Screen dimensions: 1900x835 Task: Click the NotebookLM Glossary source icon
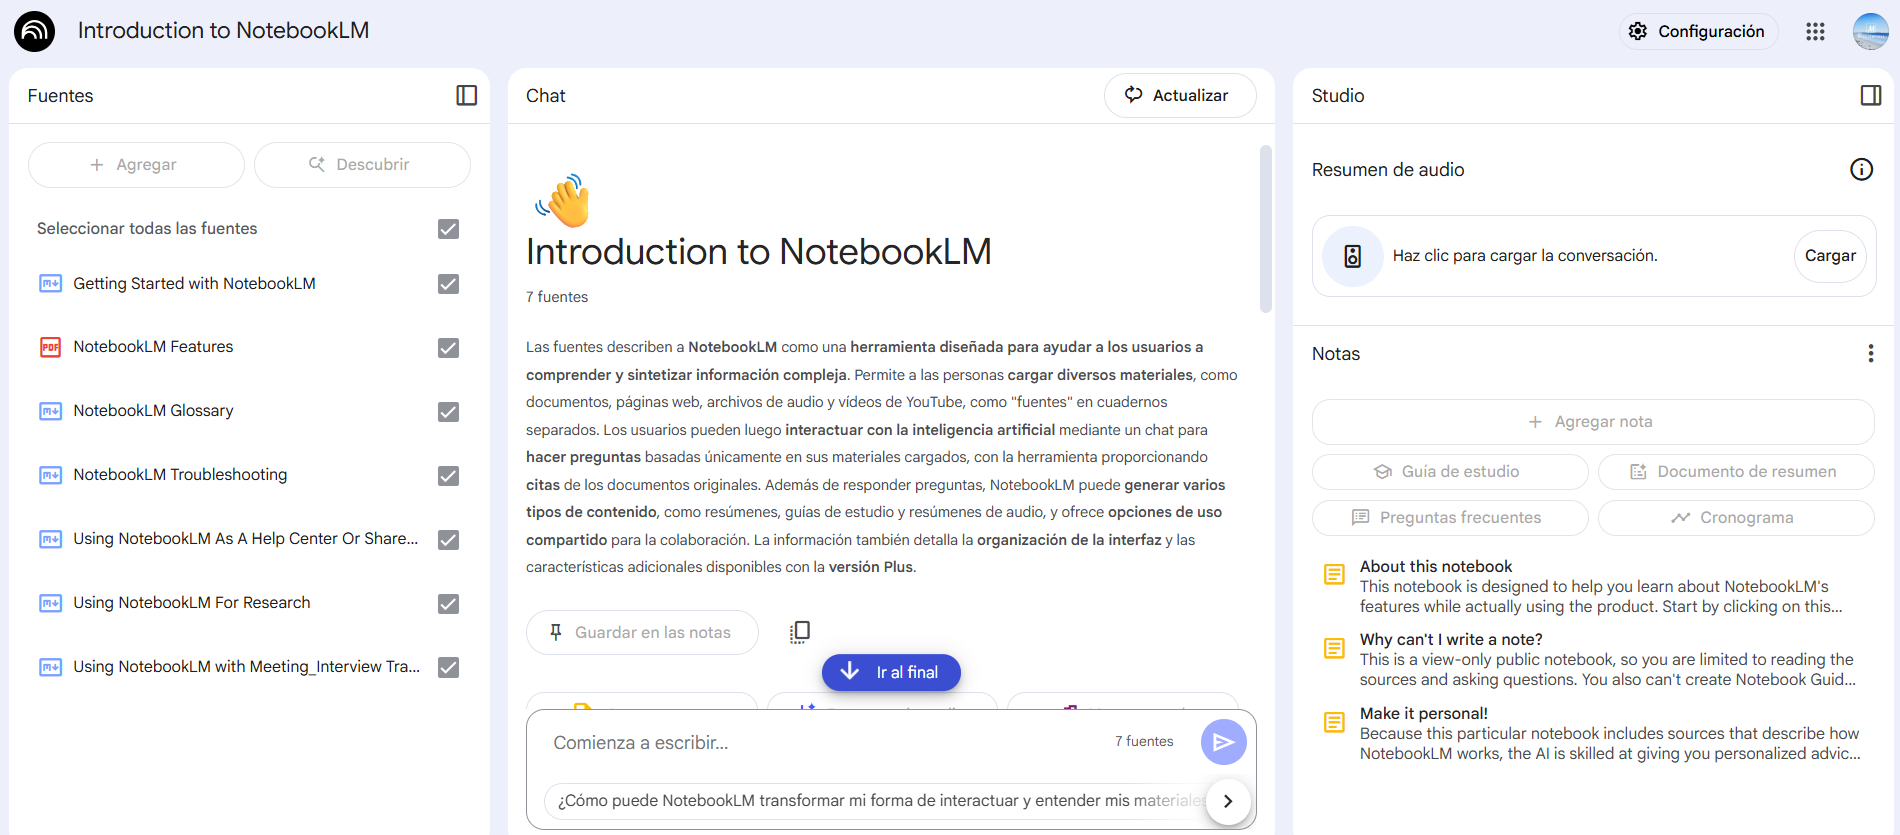coord(50,411)
